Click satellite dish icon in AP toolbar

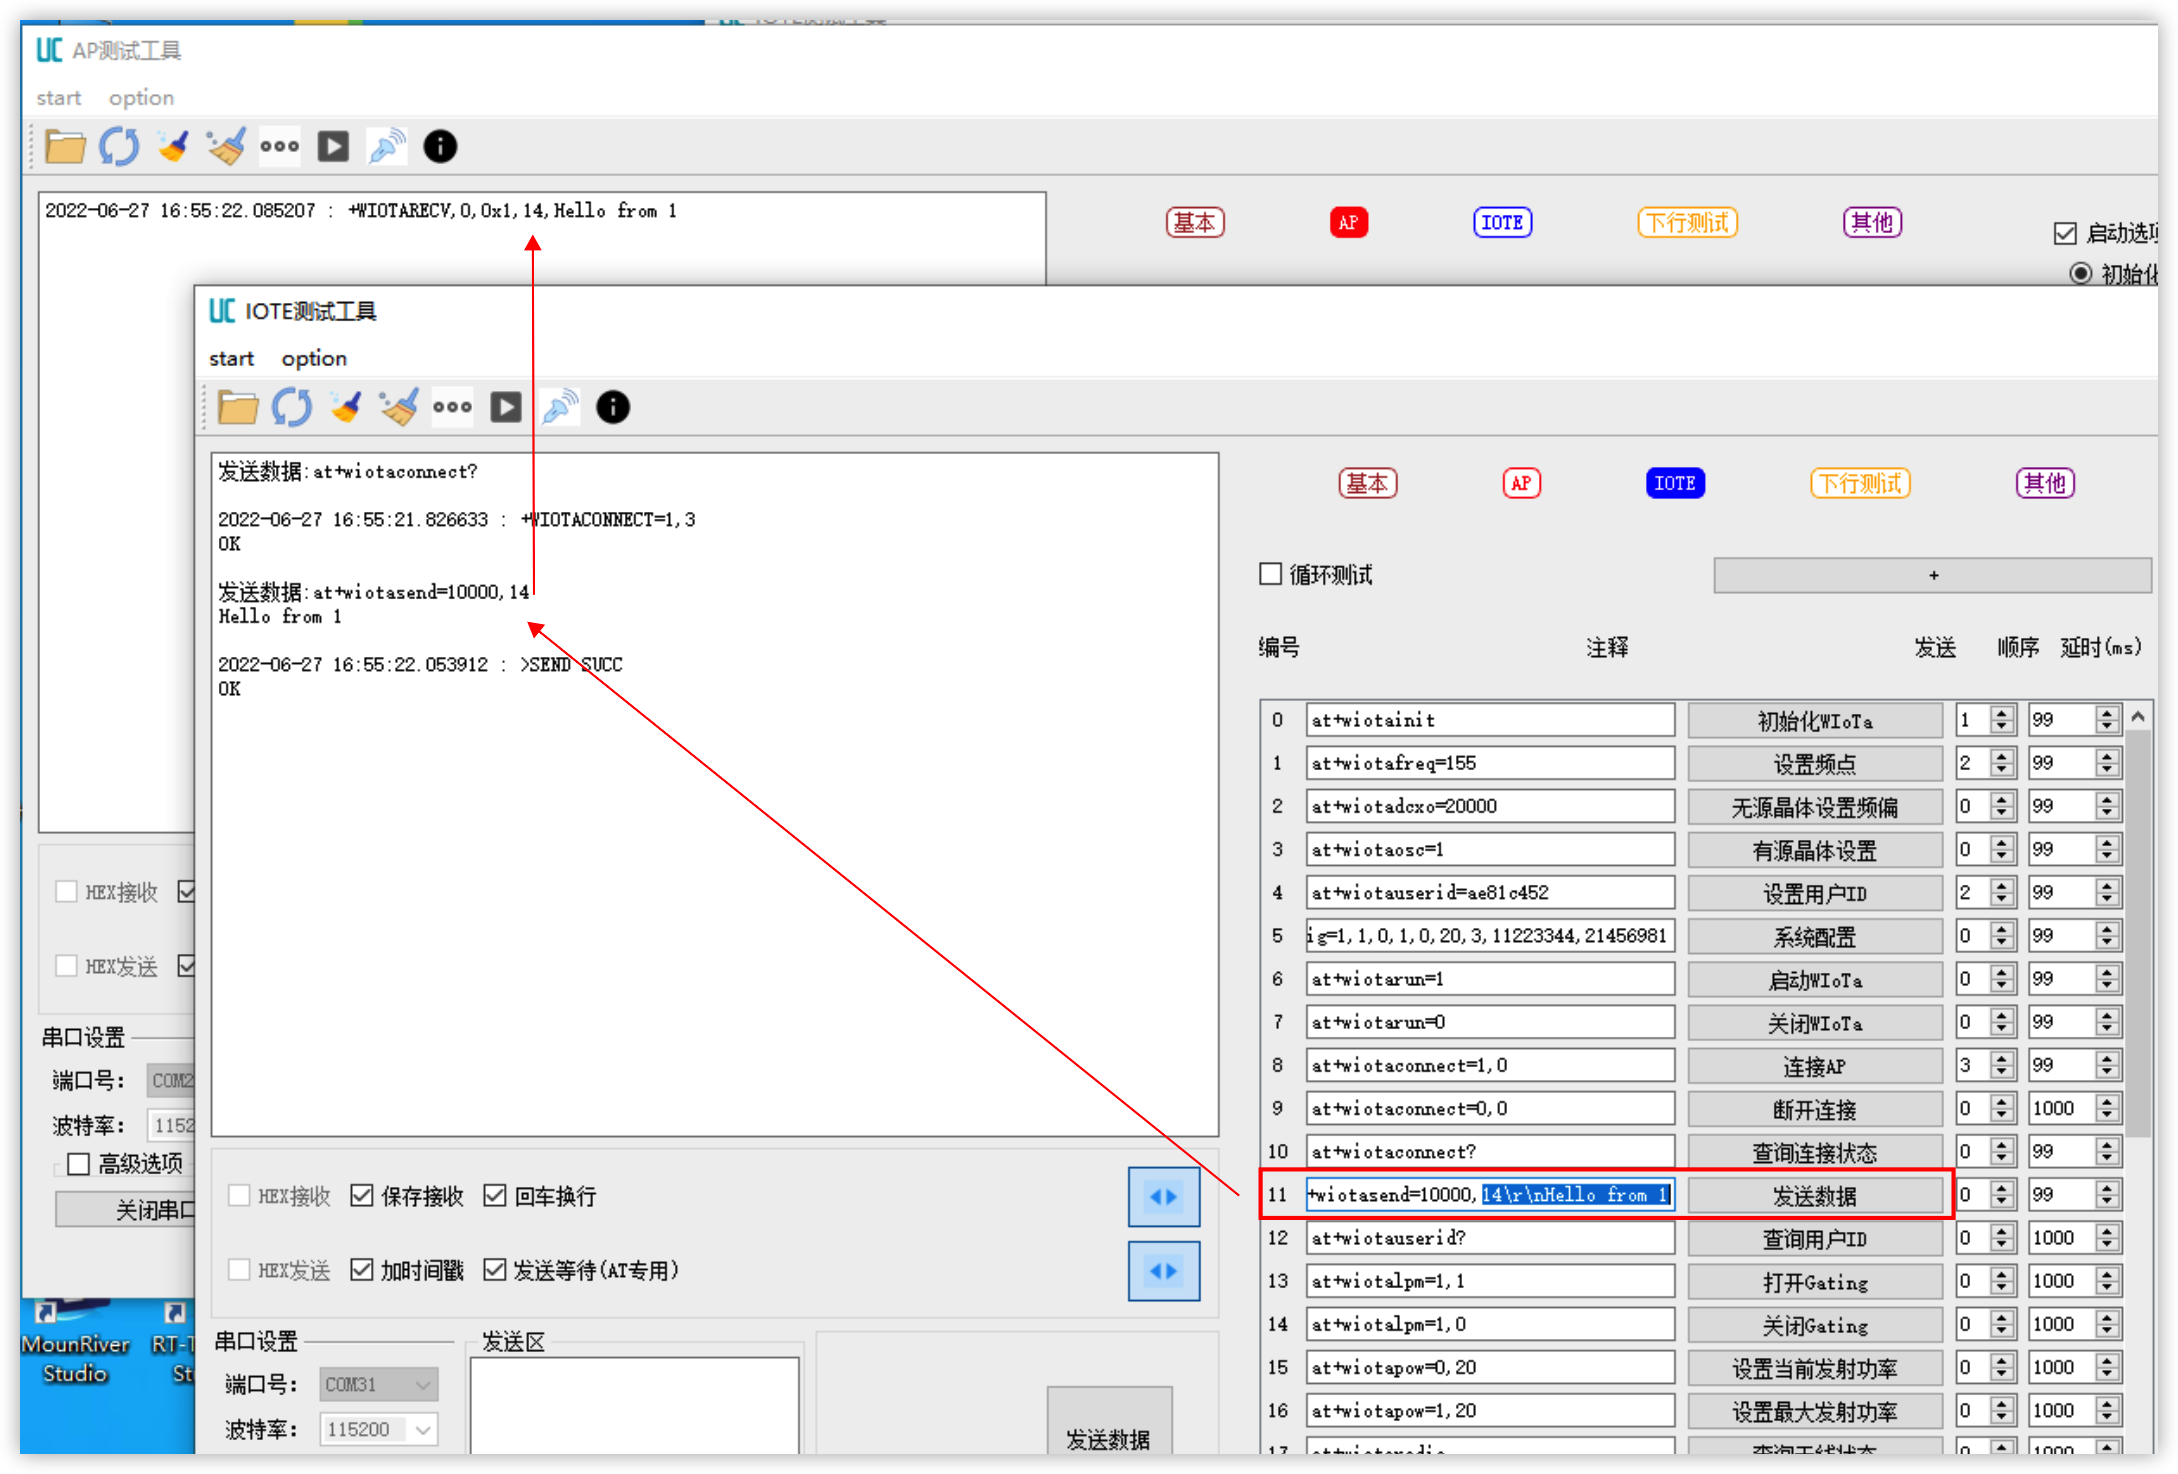pos(387,147)
